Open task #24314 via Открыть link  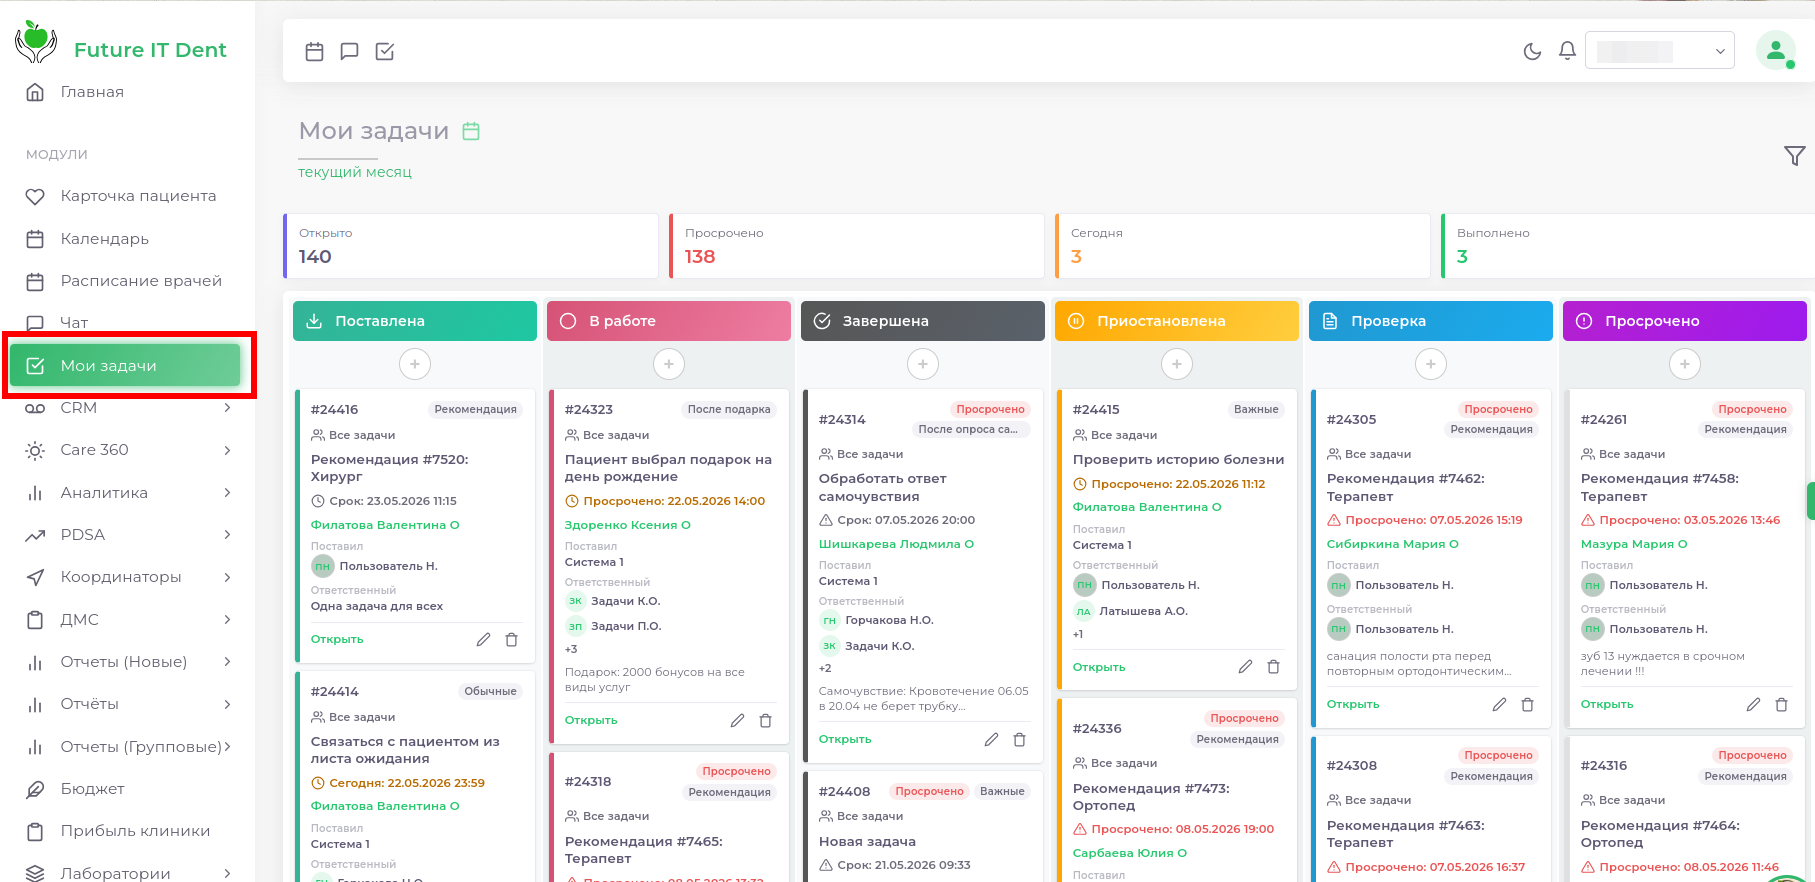coord(845,739)
